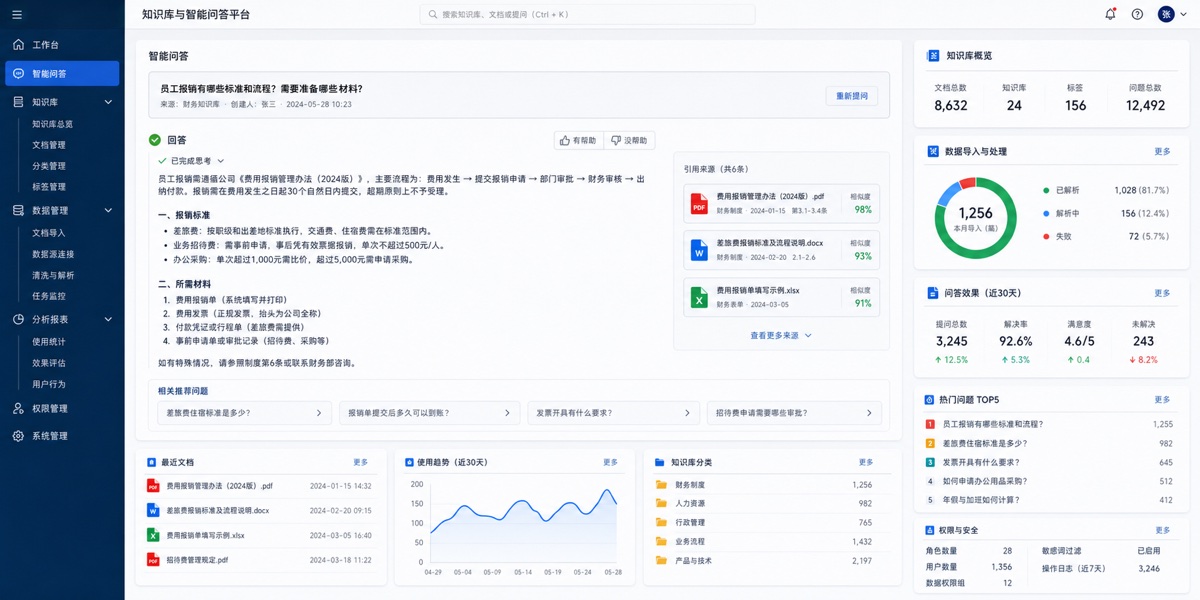
Task: Click the 工作台 home icon
Action: (18, 45)
